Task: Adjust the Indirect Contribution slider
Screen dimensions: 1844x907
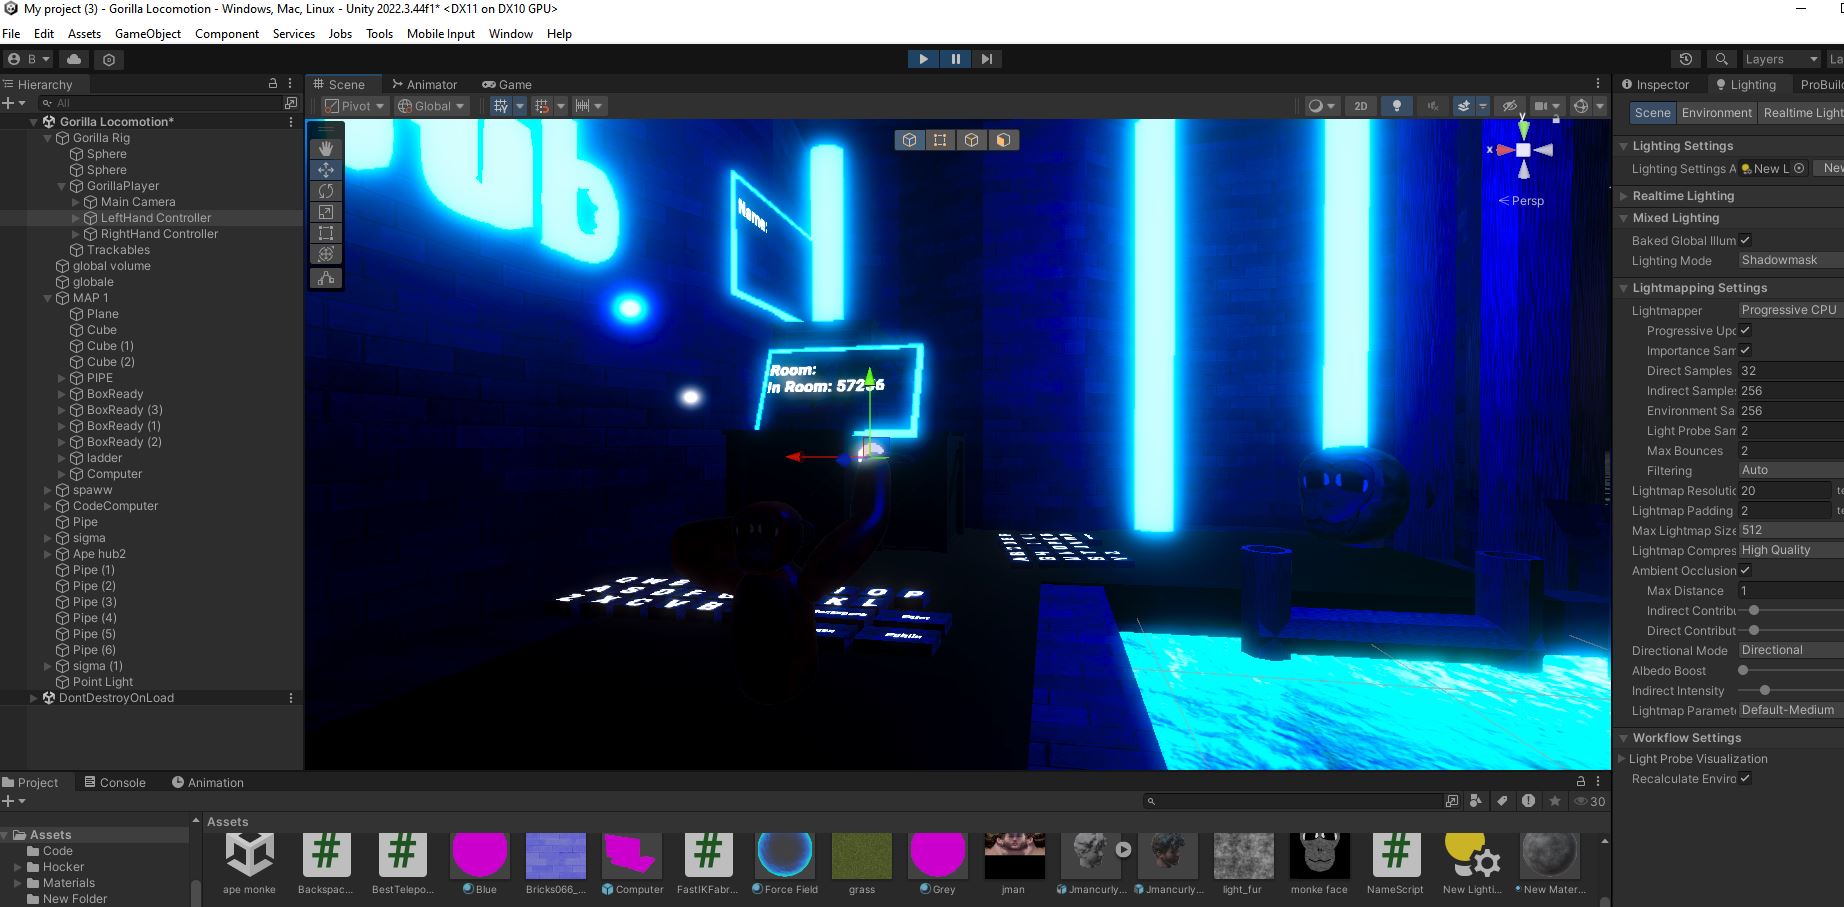Action: (1754, 610)
